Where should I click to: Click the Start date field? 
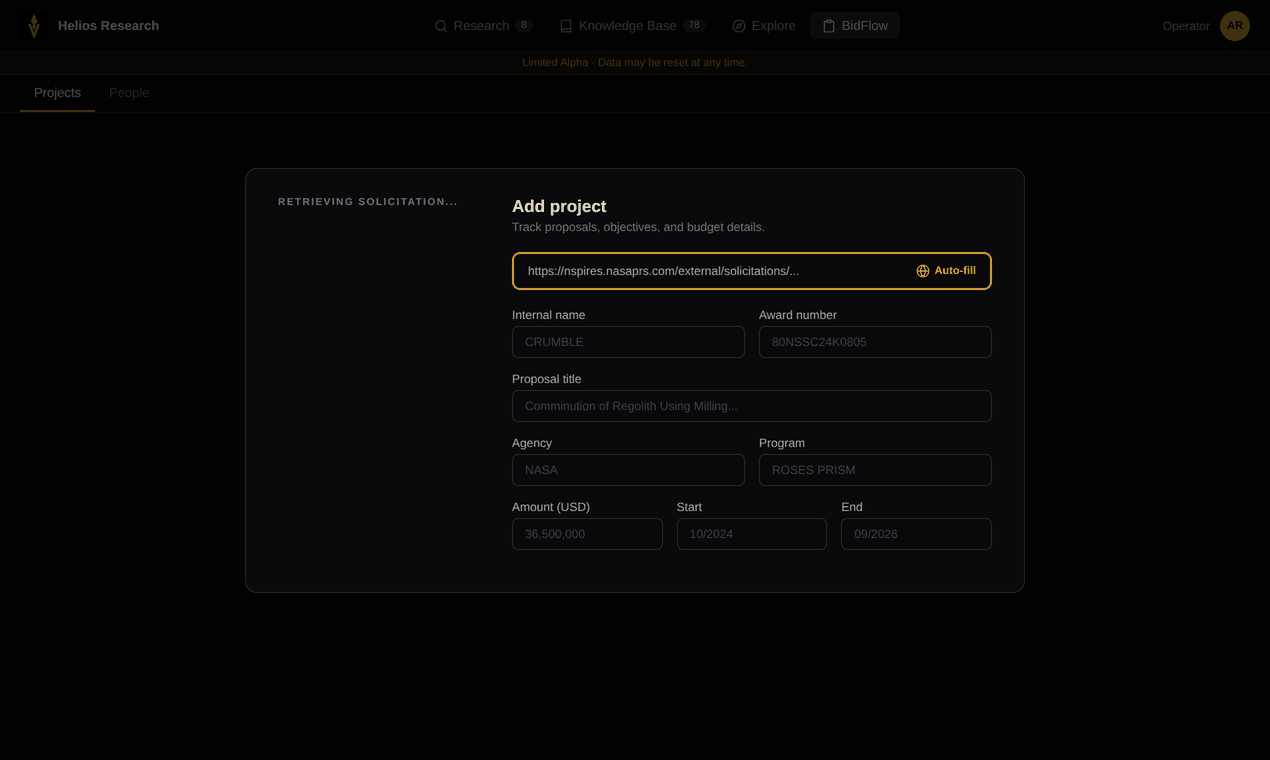tap(752, 534)
